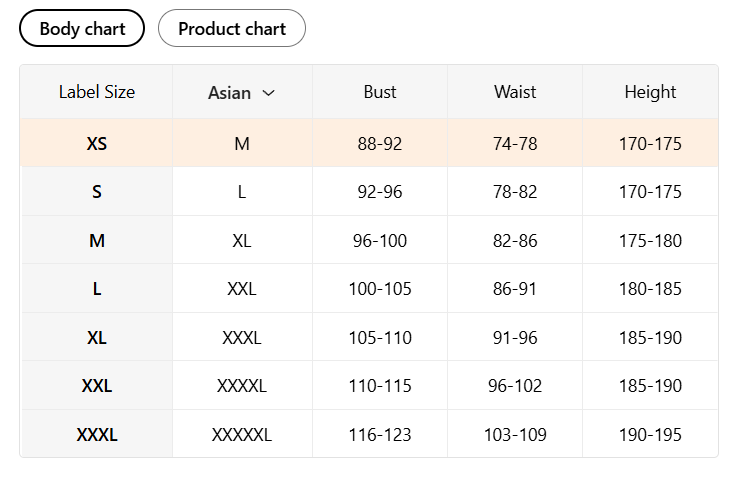The width and height of the screenshot is (745, 481).
Task: Click the Waist column header
Action: [515, 92]
